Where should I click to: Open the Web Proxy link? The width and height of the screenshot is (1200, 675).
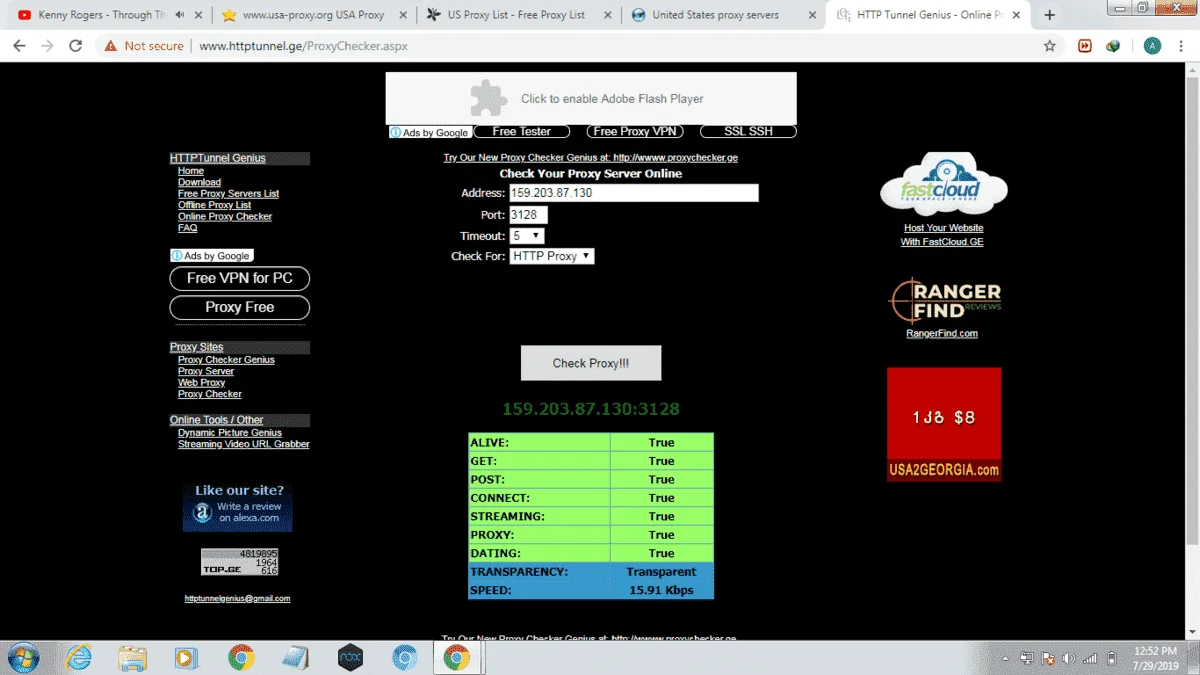[202, 383]
